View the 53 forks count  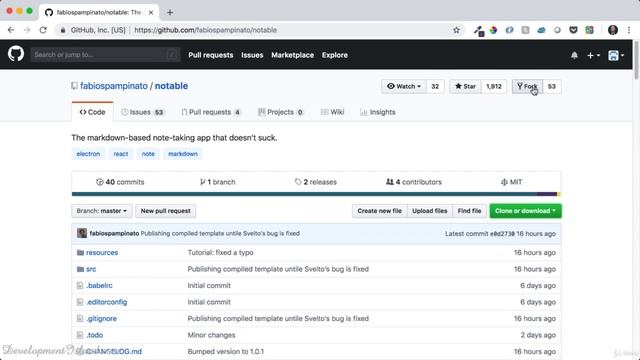coord(551,87)
